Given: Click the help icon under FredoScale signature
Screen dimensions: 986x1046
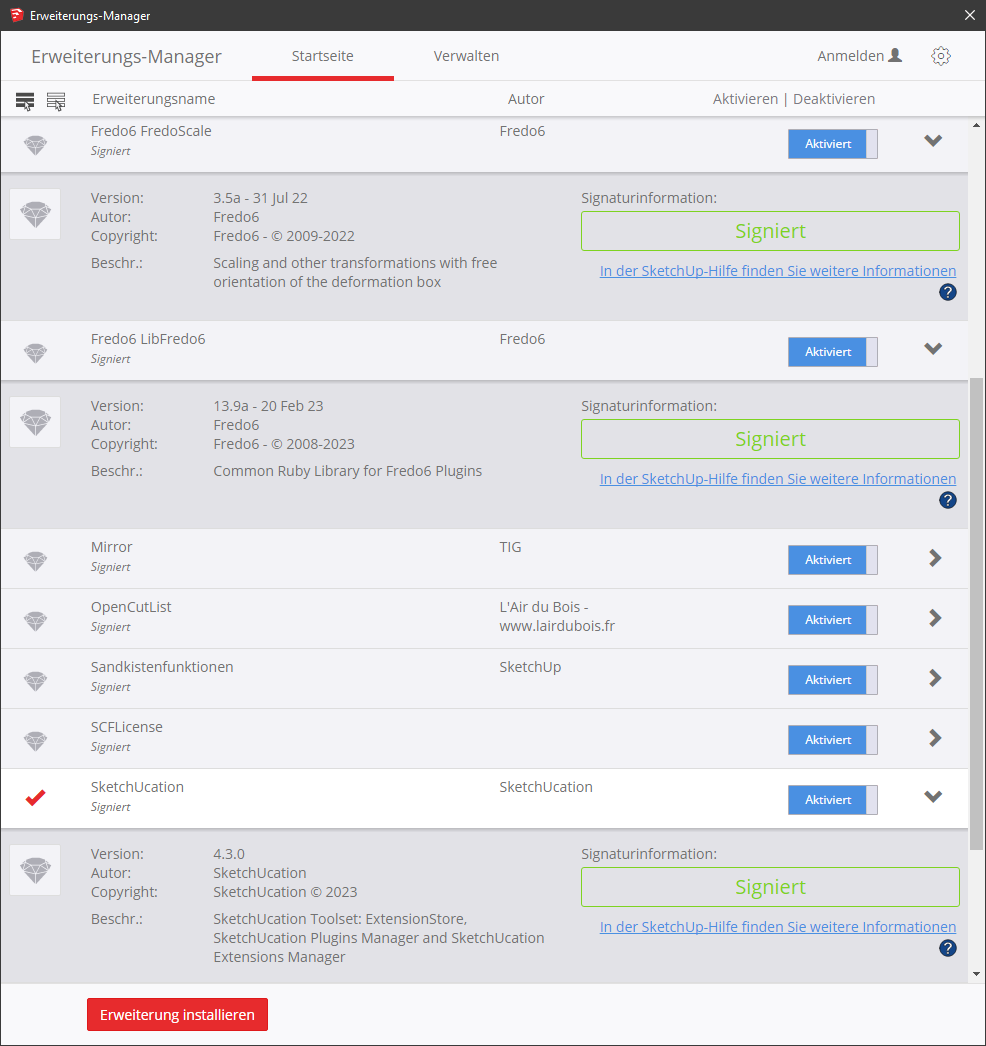Looking at the screenshot, I should (948, 292).
